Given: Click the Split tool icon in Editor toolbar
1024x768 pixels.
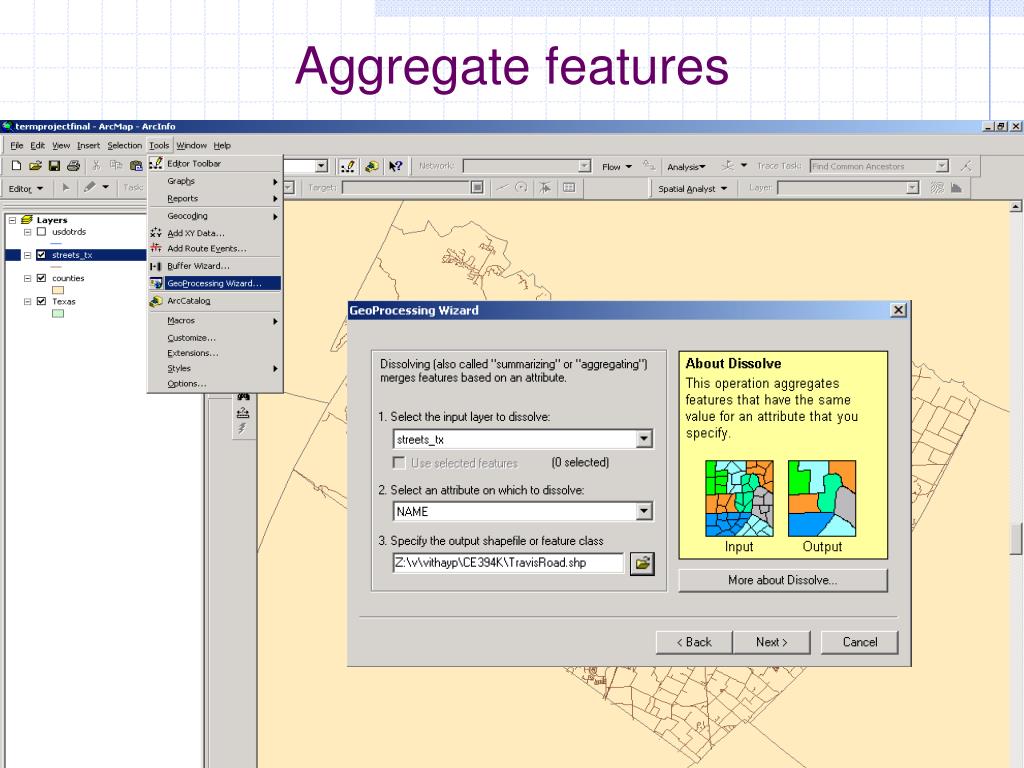Looking at the screenshot, I should pos(502,188).
